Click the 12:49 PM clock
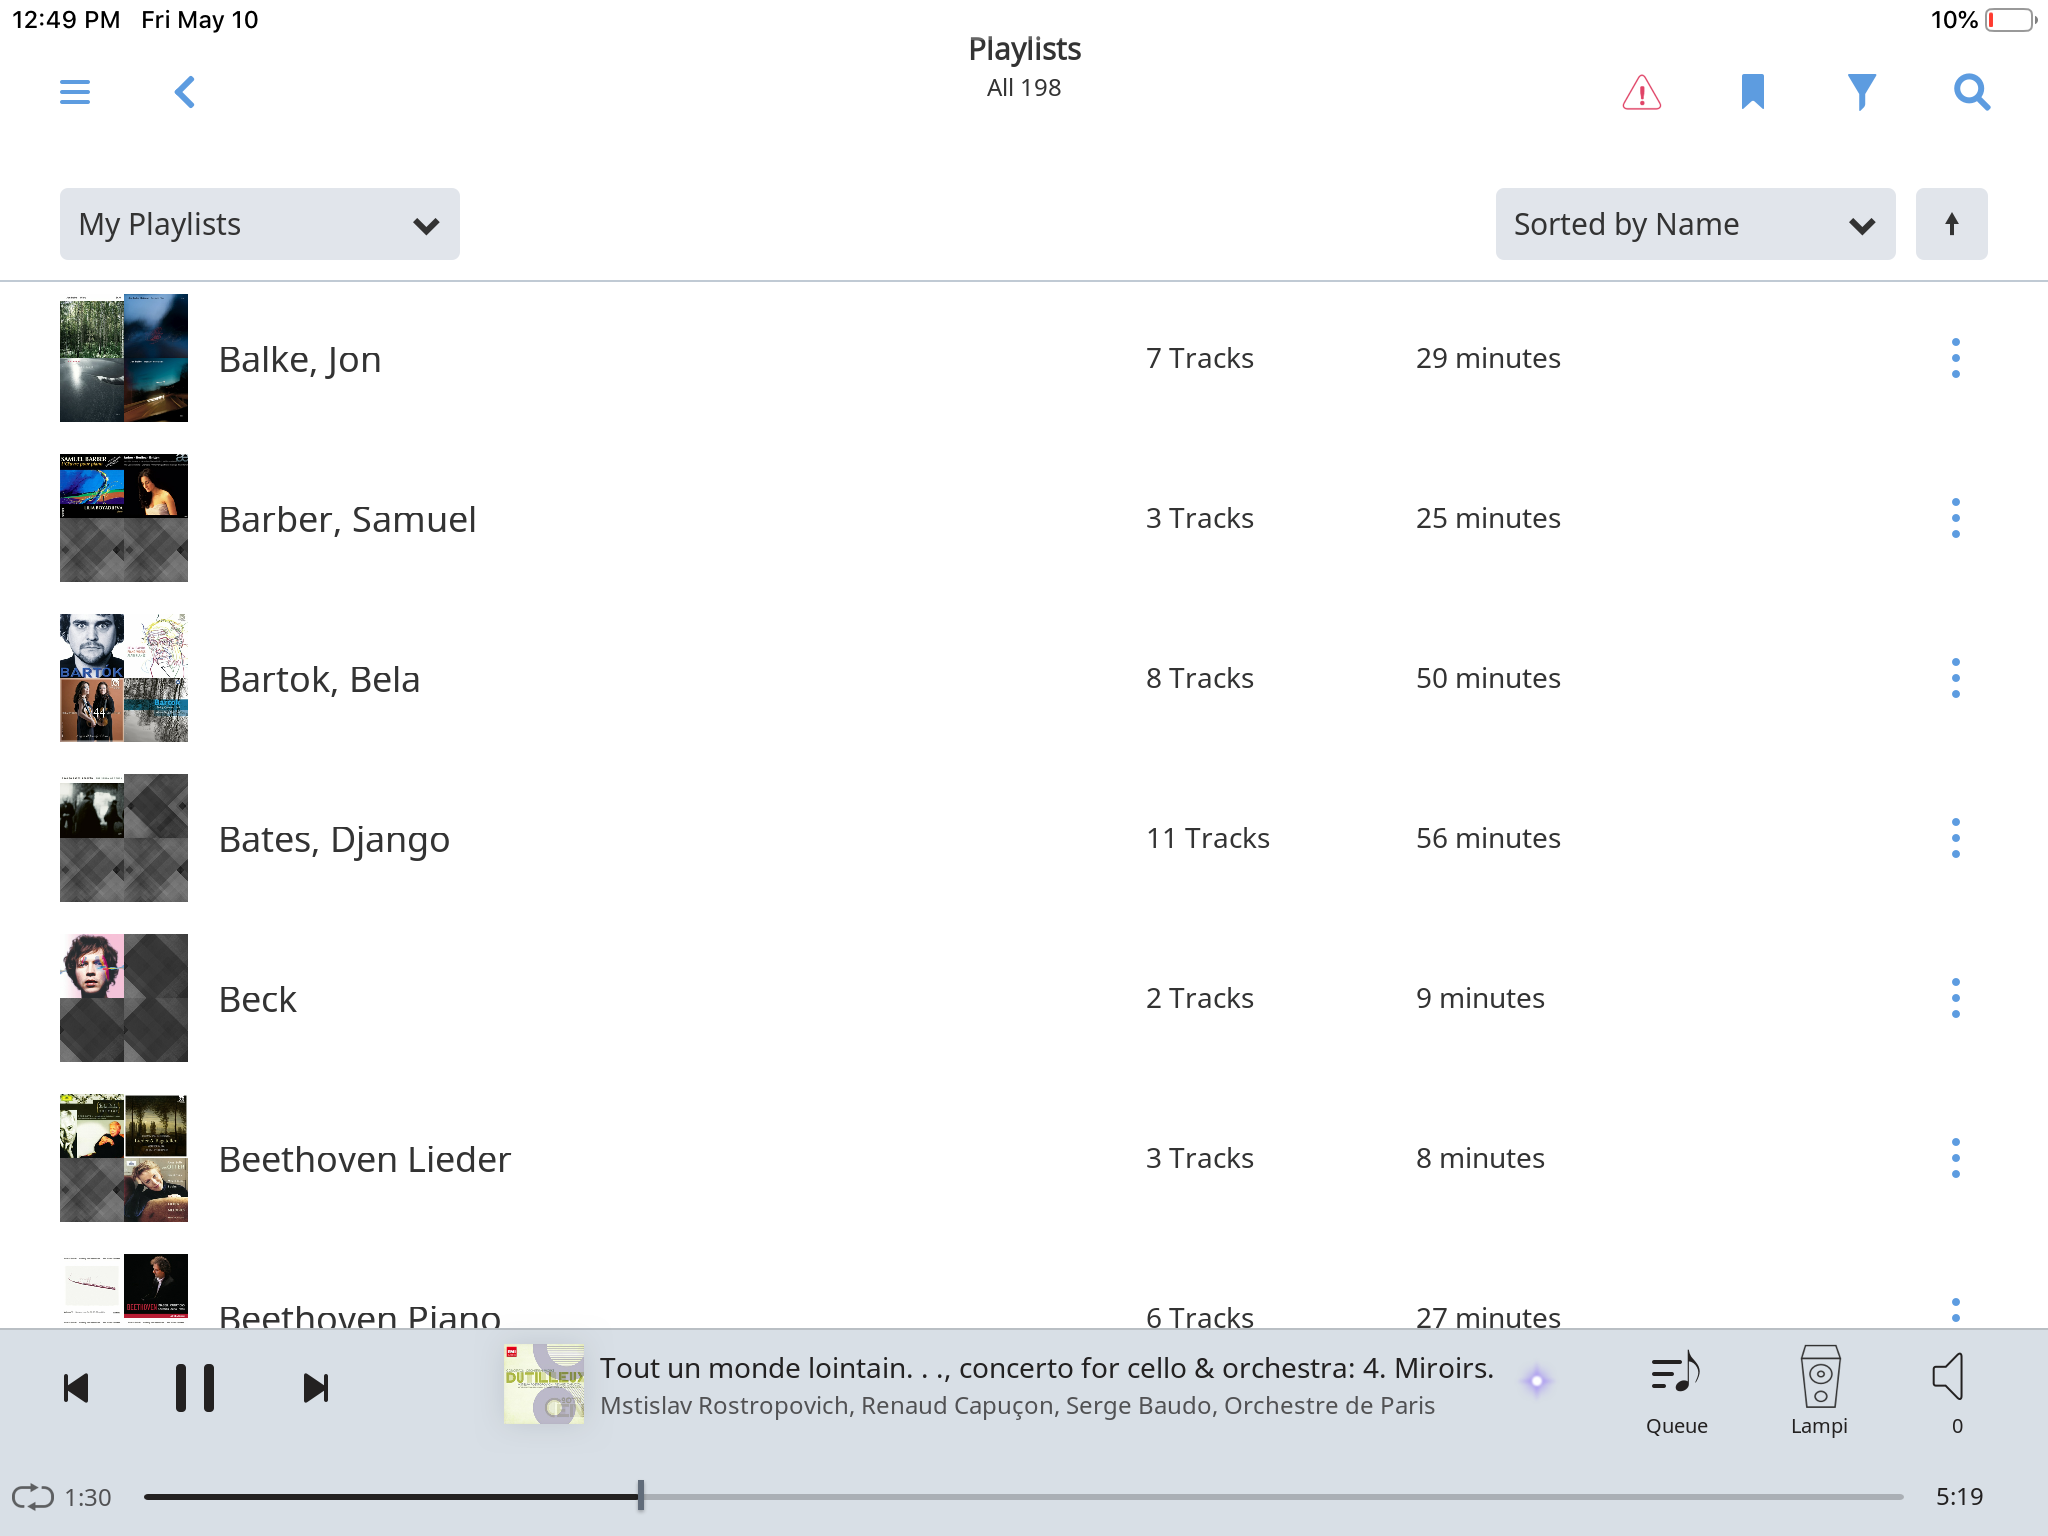2048x1536 pixels. 66,20
